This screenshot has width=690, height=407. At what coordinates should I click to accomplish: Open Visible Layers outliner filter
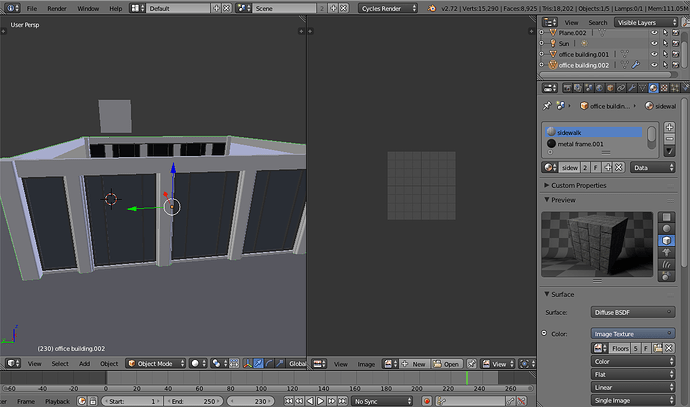(x=646, y=22)
